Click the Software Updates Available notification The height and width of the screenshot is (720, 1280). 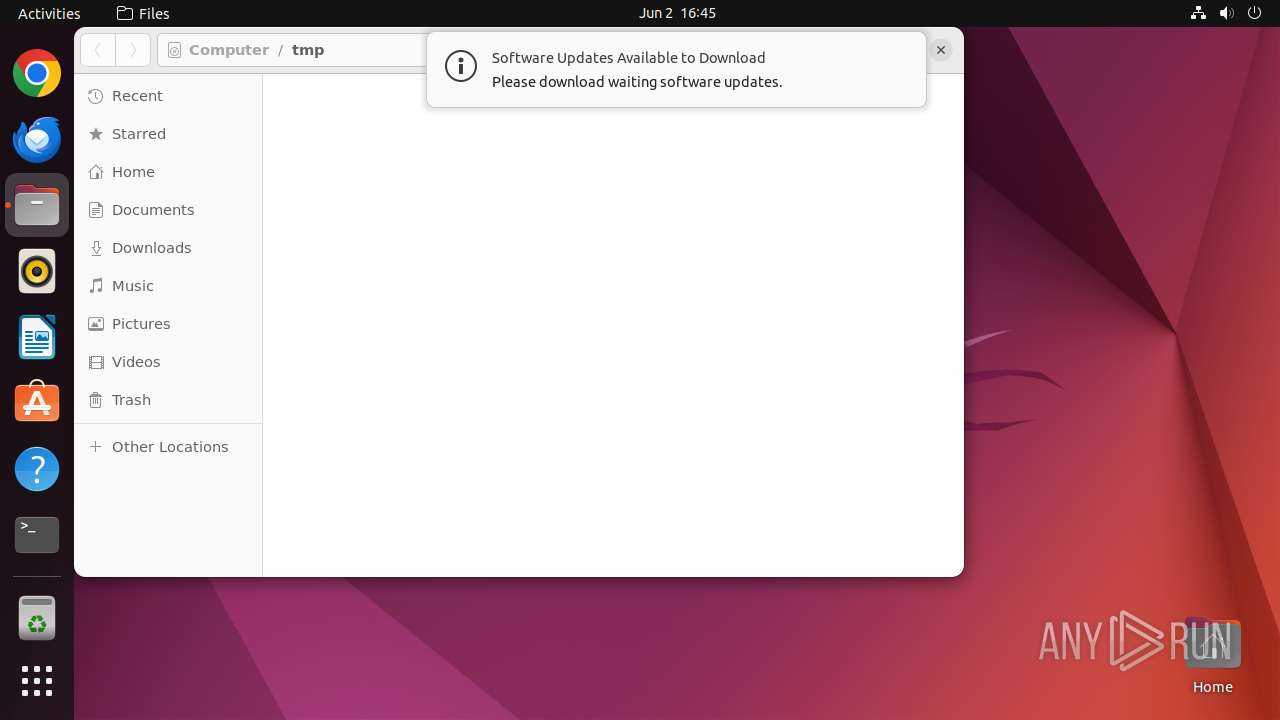(676, 70)
